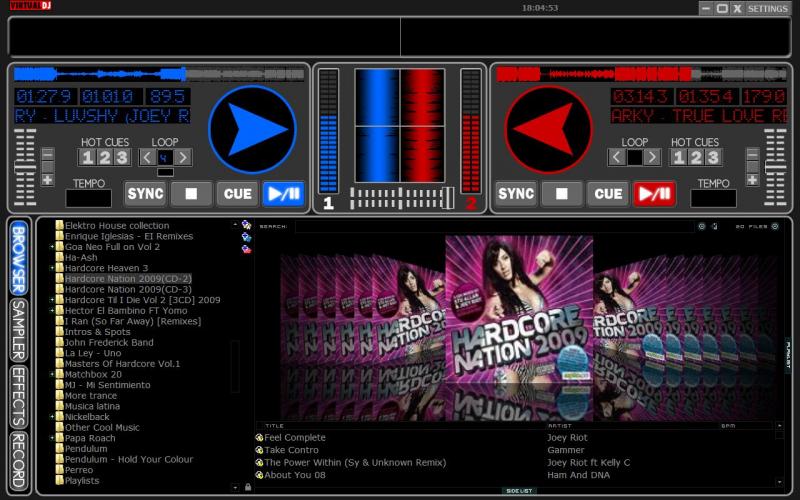This screenshot has height=500, width=800.
Task: Hit the right deck CUE button
Action: click(x=608, y=194)
